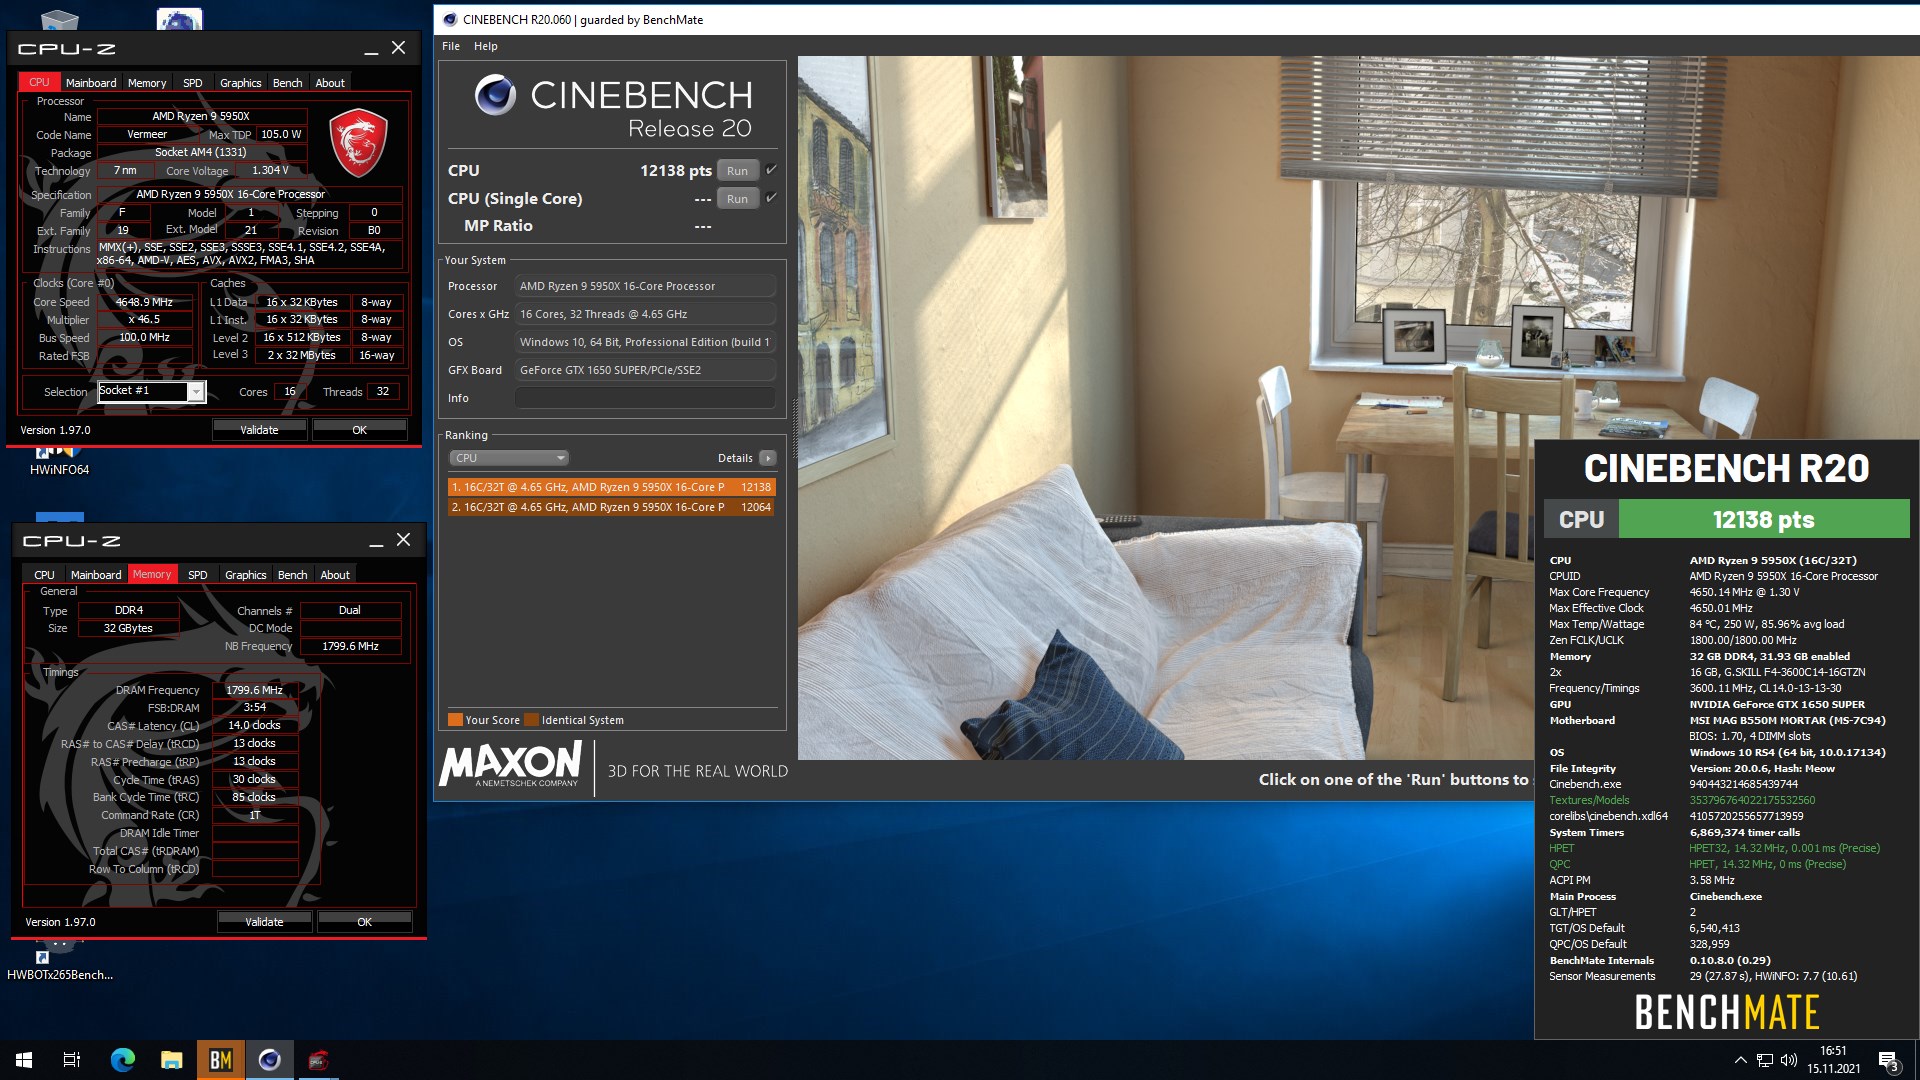Click the MSI dragon logo in CPU-Z
The image size is (1920, 1080).
click(x=358, y=143)
